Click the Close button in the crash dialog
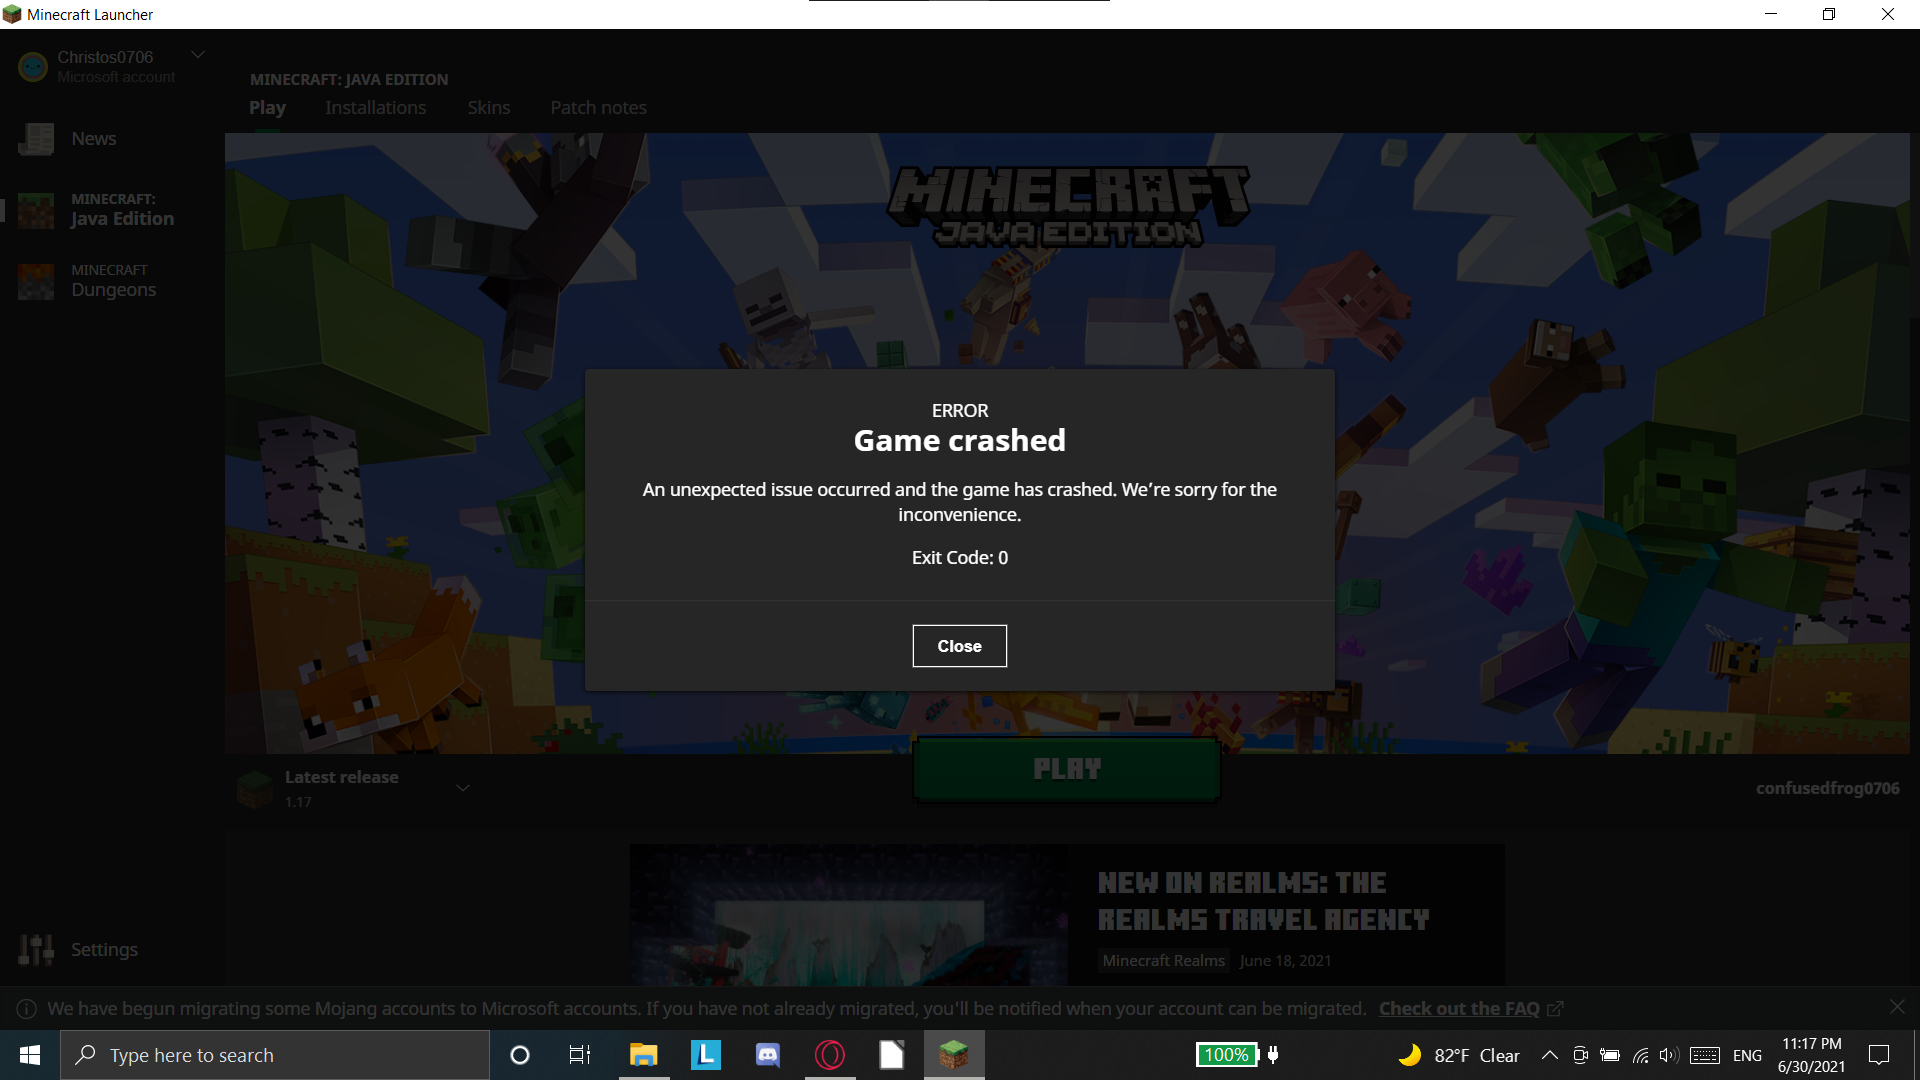The image size is (1920, 1080). click(959, 646)
